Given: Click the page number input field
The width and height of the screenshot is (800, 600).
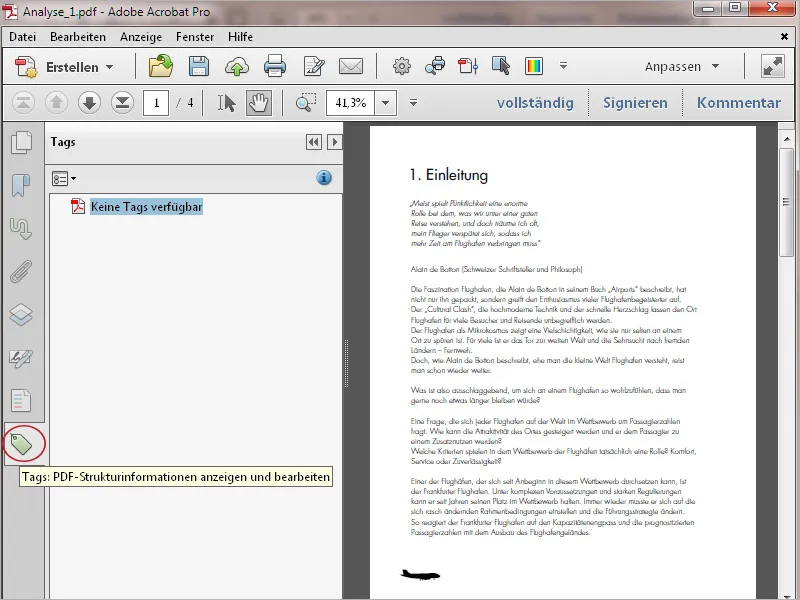Looking at the screenshot, I should tap(156, 103).
